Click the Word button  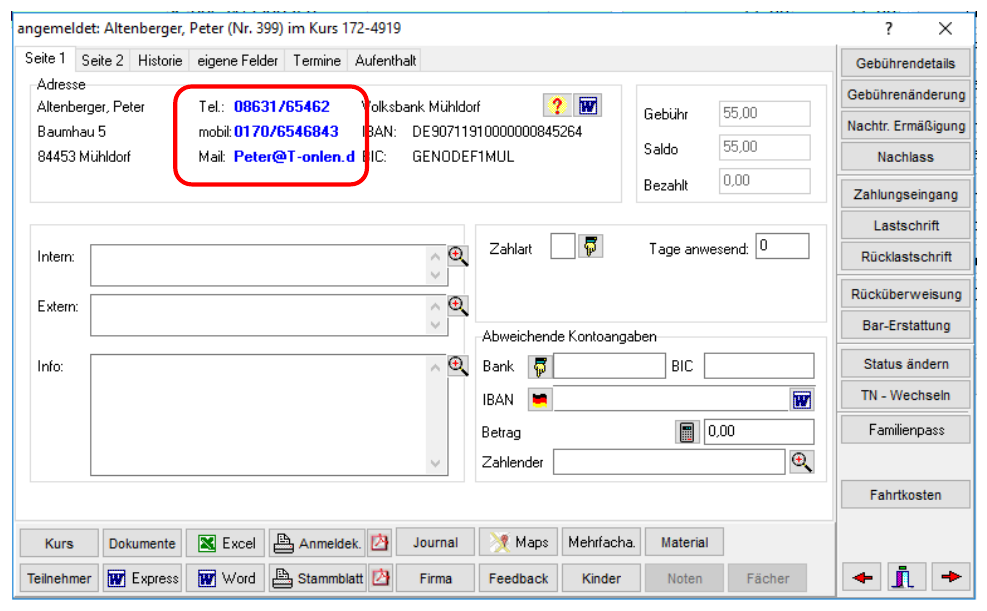(226, 578)
